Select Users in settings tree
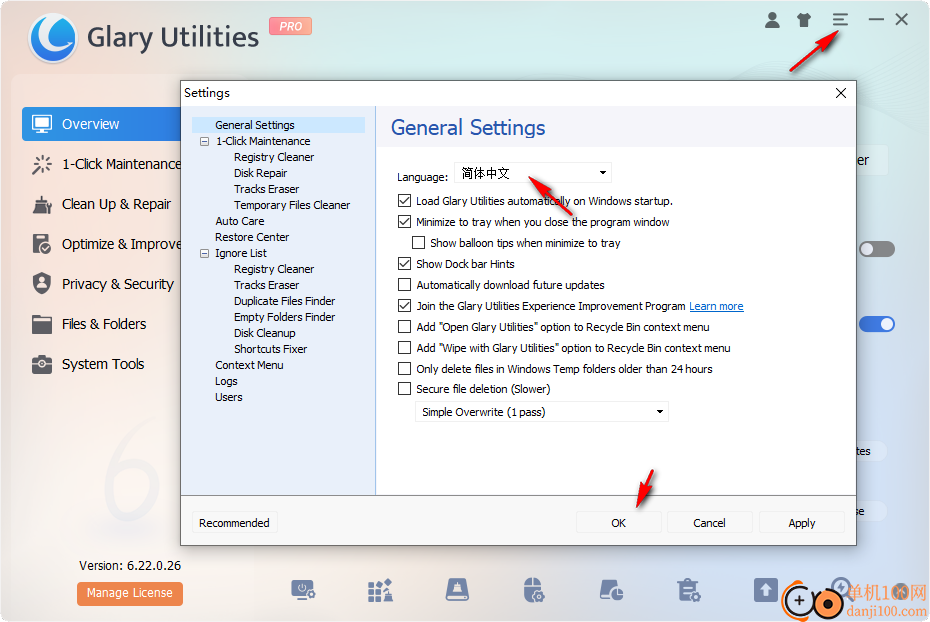The image size is (930, 622). click(228, 397)
